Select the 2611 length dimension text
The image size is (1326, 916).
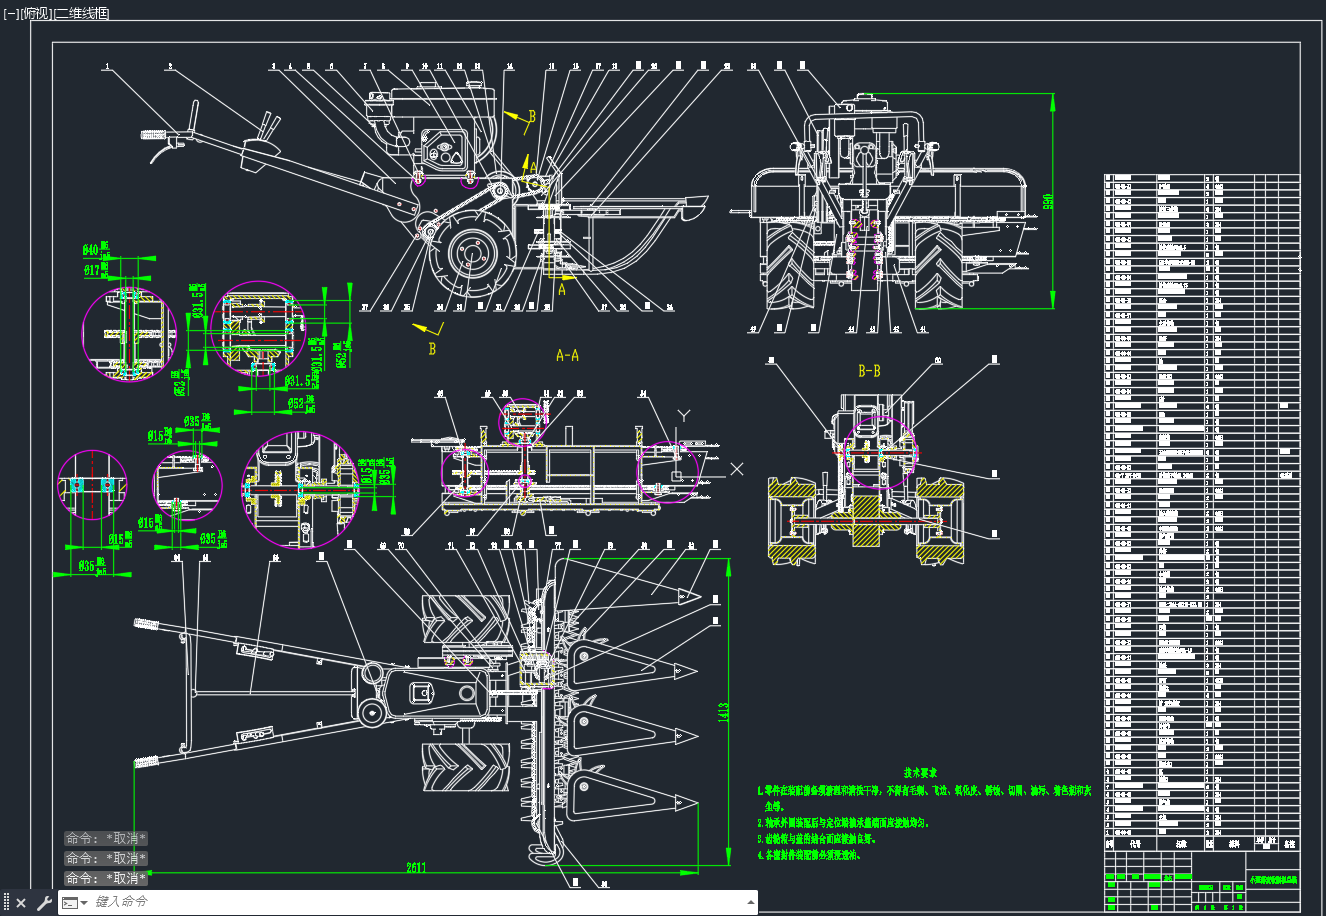416,867
